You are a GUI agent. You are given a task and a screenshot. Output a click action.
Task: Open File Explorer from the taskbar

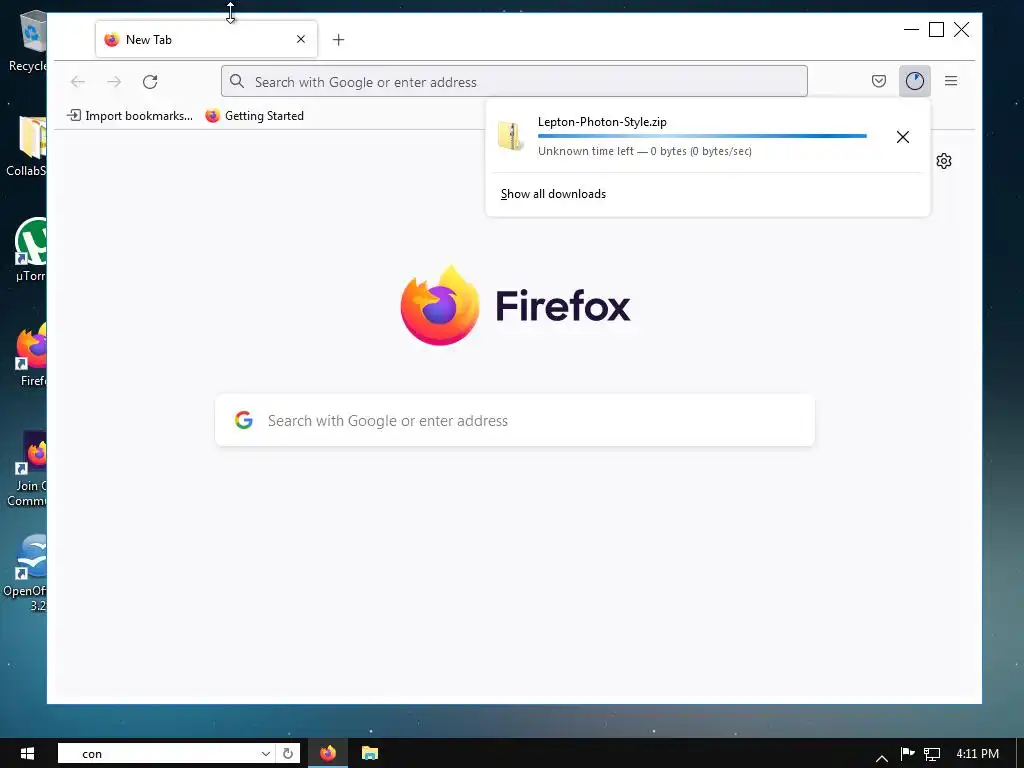coord(370,753)
